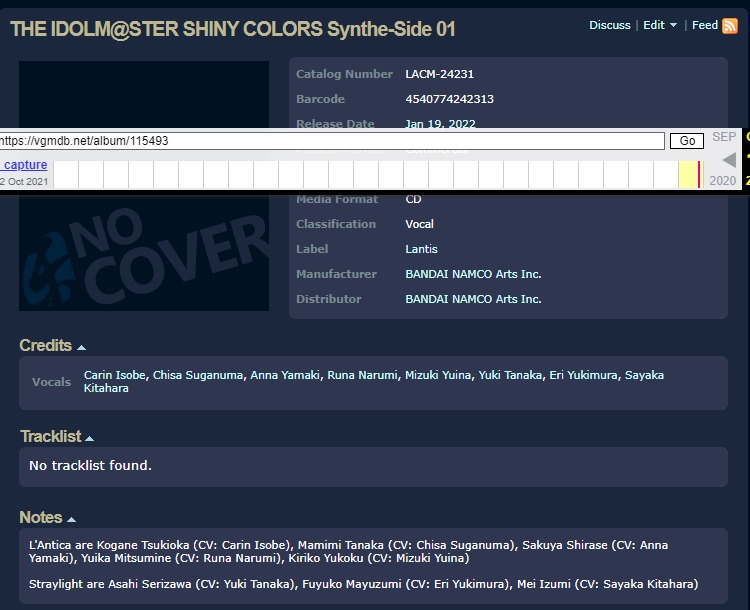750x610 pixels.
Task: Click the Wayback previous month arrow
Action: pyautogui.click(x=729, y=160)
